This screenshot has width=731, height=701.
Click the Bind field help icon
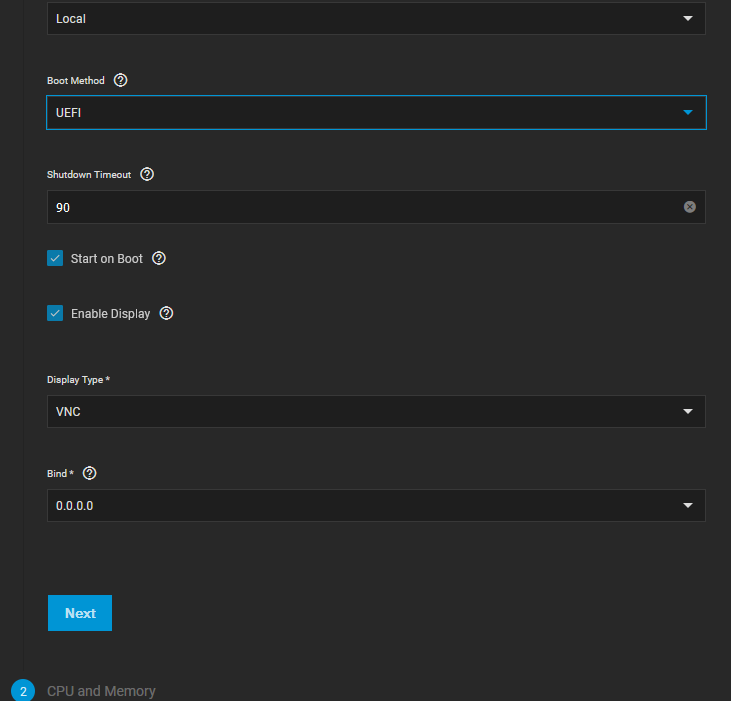point(90,473)
